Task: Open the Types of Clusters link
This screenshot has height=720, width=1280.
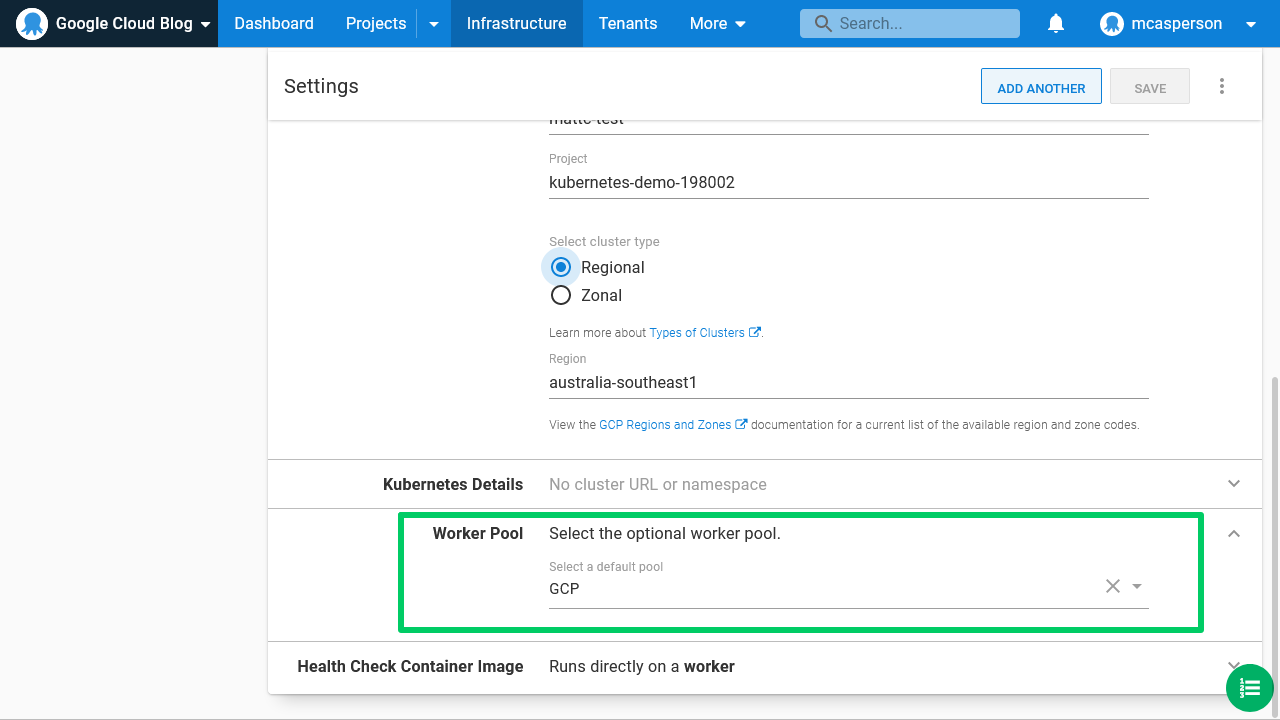Action: pos(699,331)
